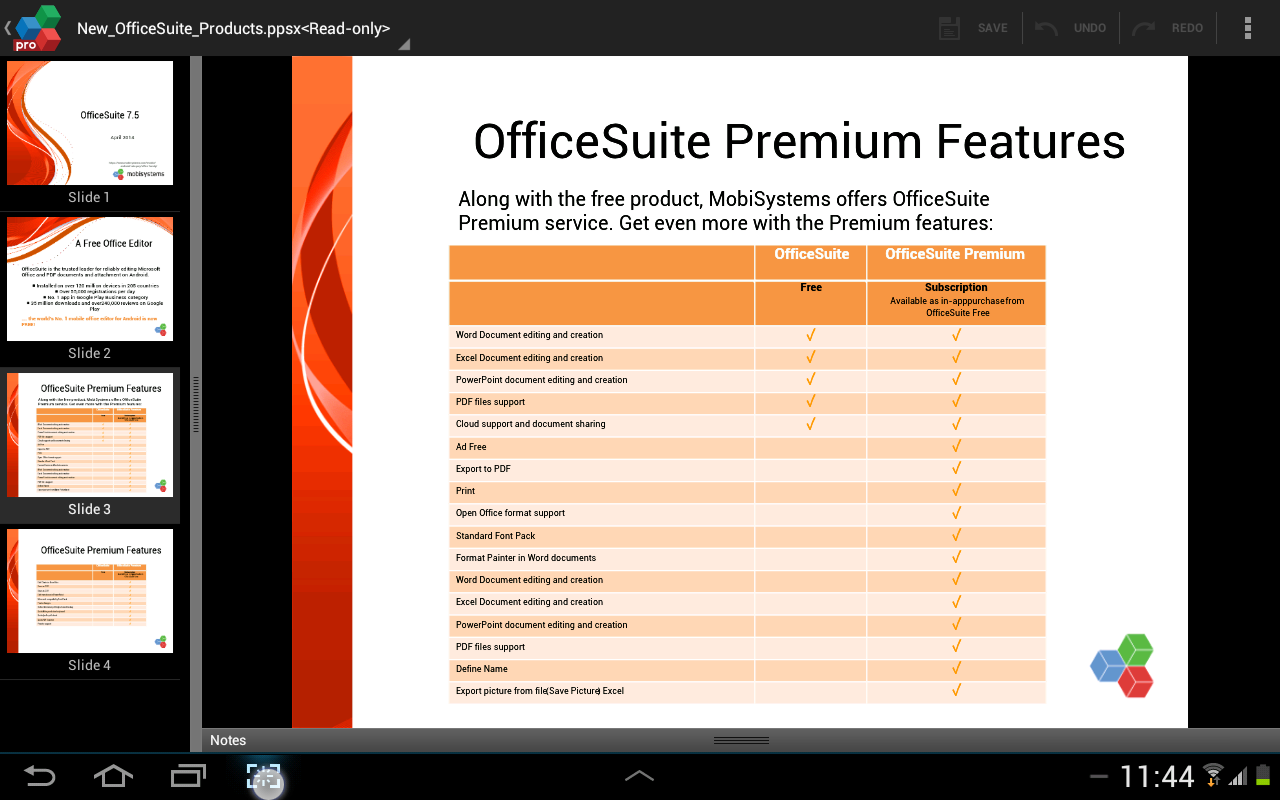
Task: Select the Slide 3 thumbnail
Action: pos(90,435)
